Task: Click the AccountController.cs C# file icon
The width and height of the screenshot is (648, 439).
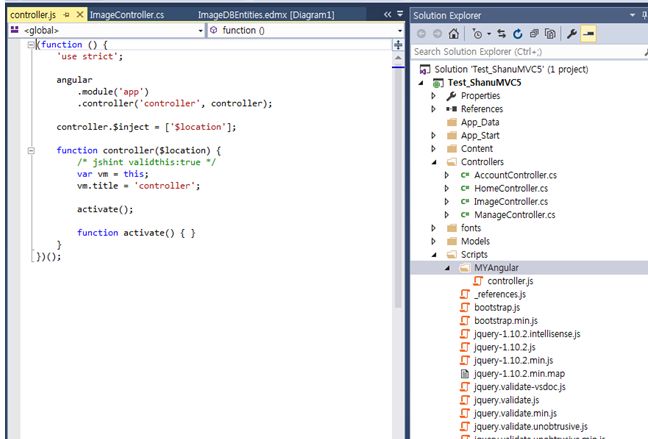Action: click(x=465, y=175)
